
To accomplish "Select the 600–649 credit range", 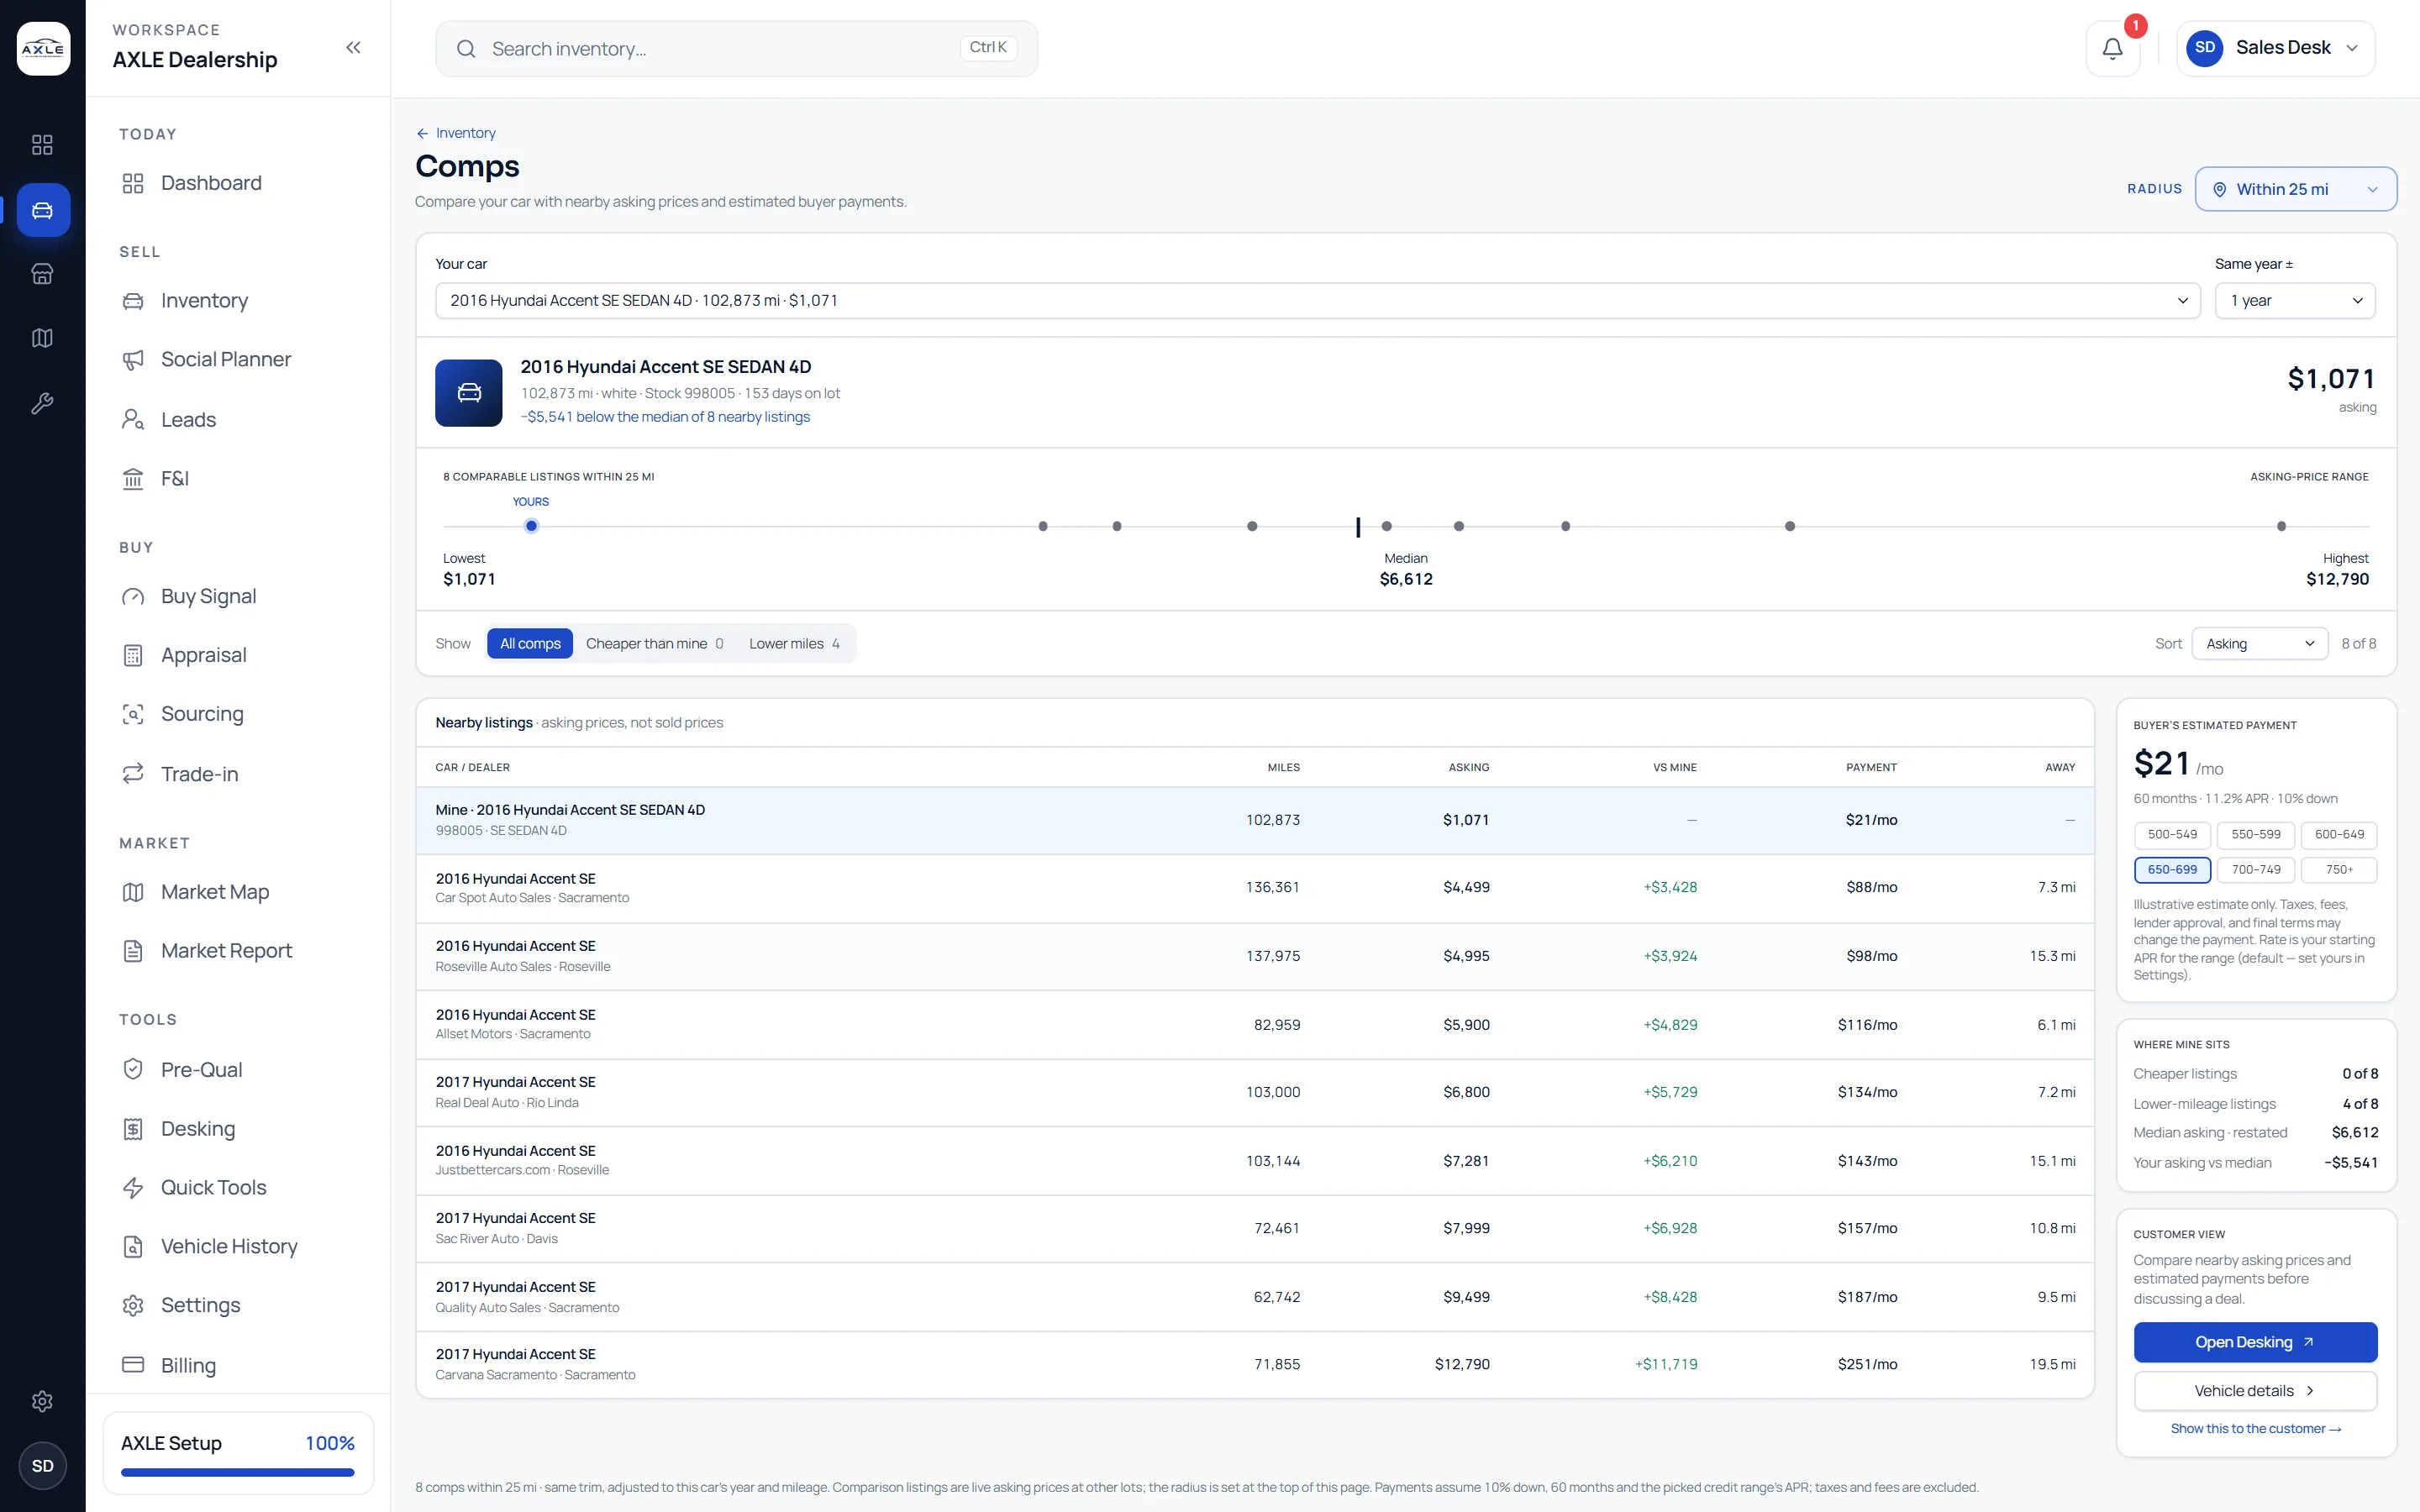I will click(x=2339, y=834).
